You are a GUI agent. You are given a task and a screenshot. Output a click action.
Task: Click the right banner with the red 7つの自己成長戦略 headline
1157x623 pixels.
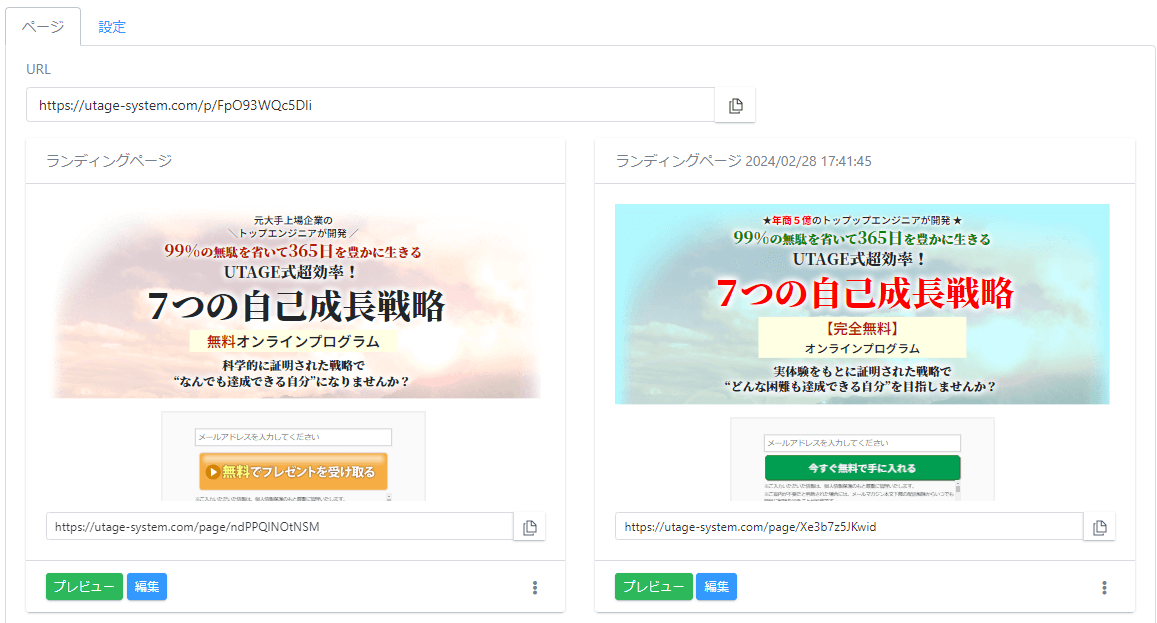(x=862, y=304)
